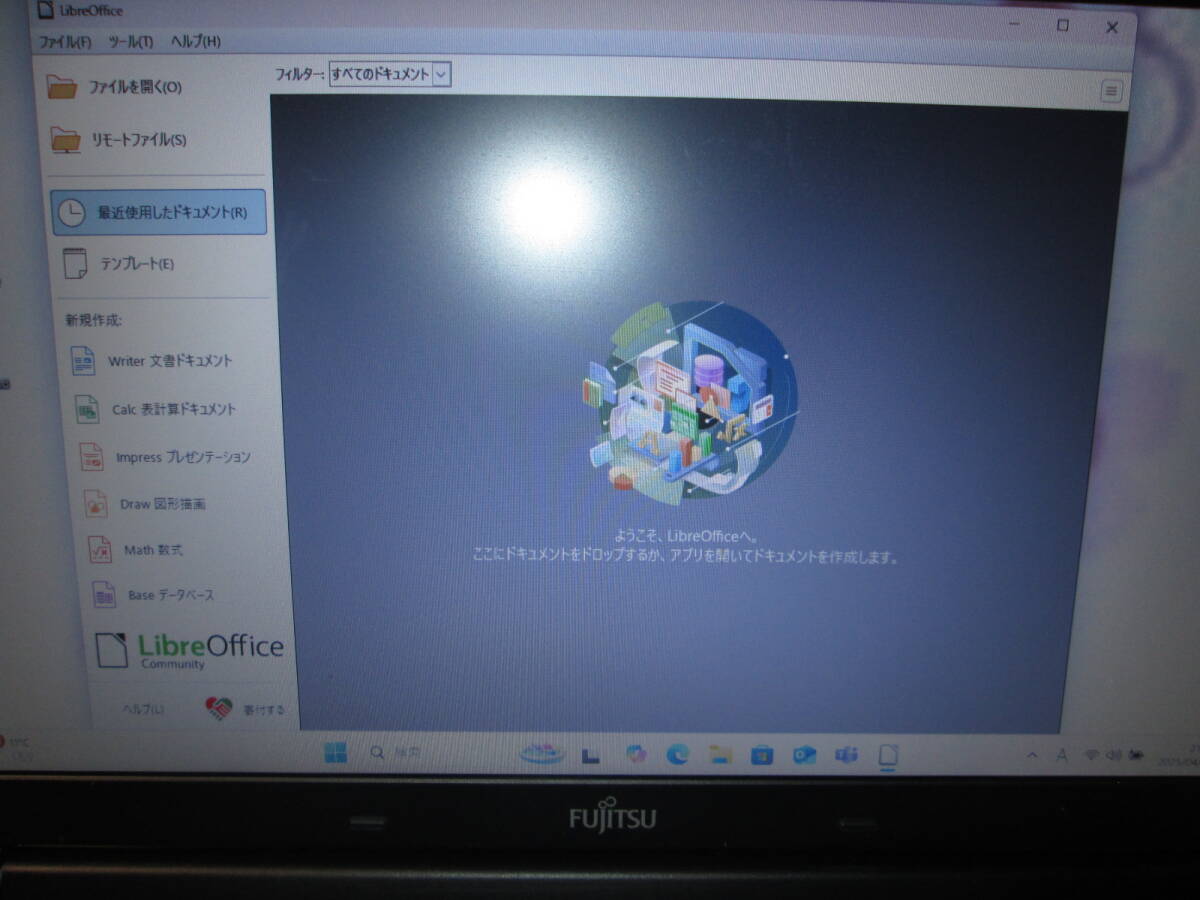Click the IME input mode indicator
The width and height of the screenshot is (1200, 900).
[x=1062, y=755]
